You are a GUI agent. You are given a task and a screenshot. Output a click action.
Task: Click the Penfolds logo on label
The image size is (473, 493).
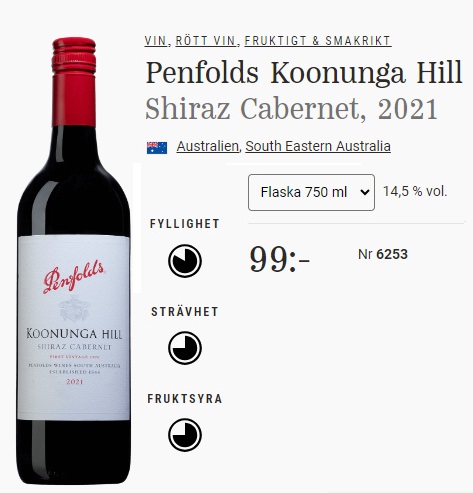[74, 276]
